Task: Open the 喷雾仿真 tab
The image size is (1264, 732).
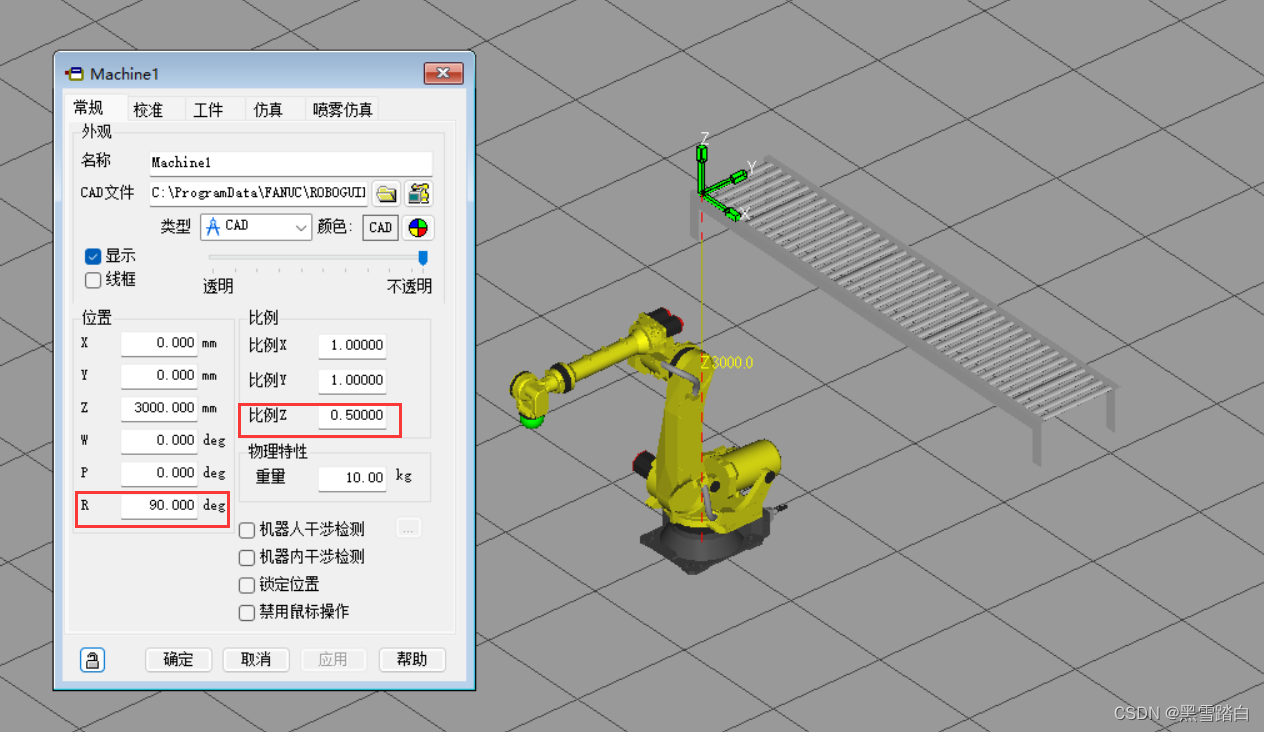Action: [x=342, y=109]
